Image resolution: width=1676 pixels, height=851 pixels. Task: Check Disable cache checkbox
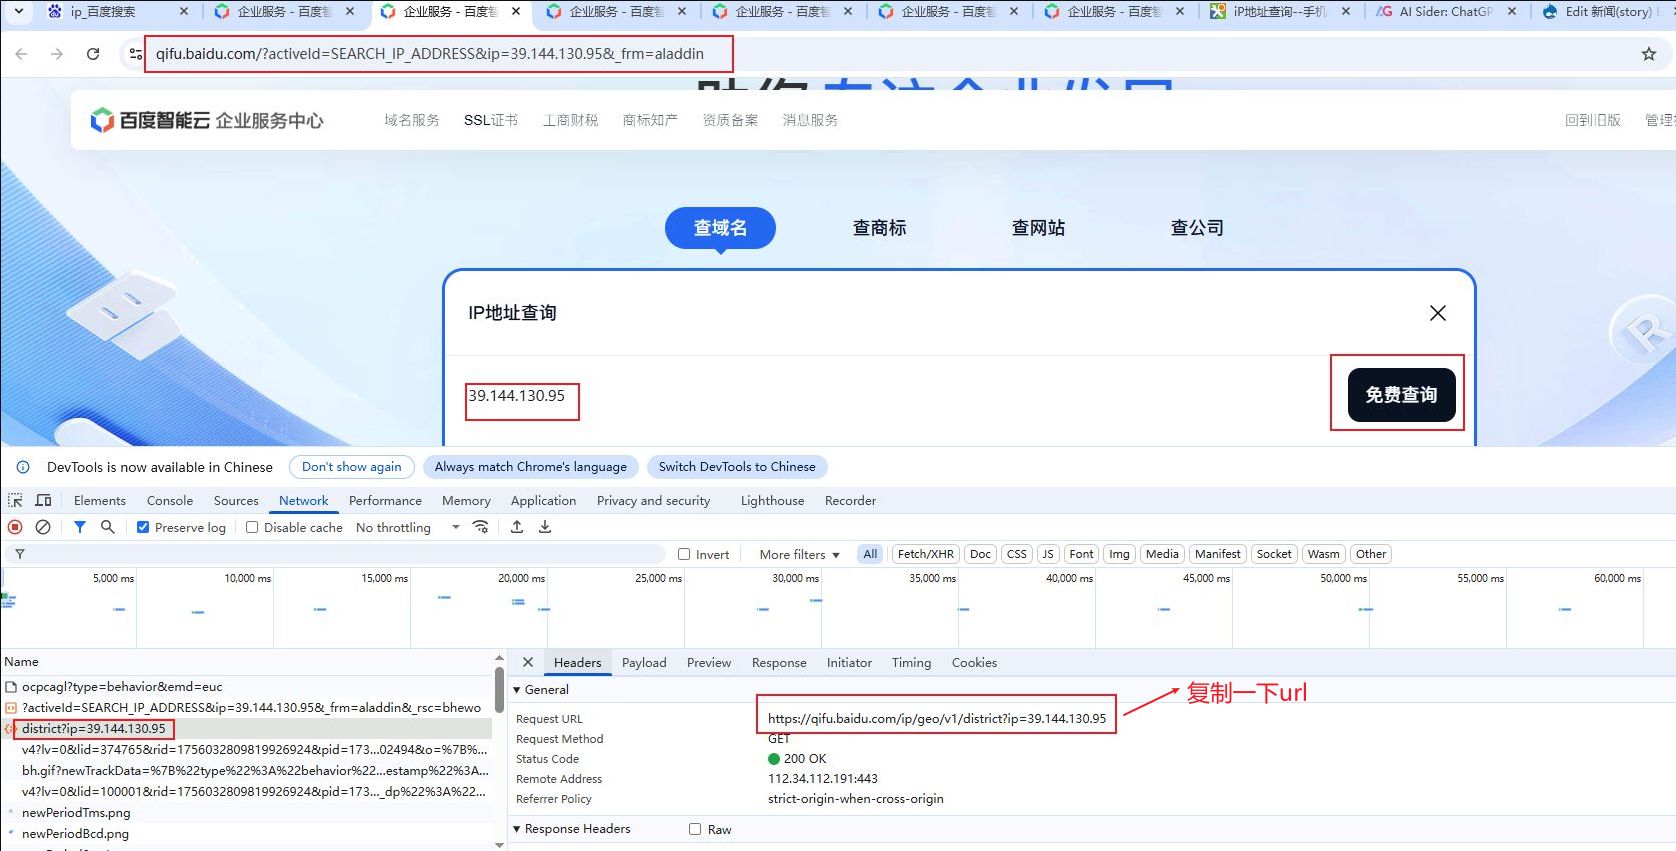click(x=252, y=527)
